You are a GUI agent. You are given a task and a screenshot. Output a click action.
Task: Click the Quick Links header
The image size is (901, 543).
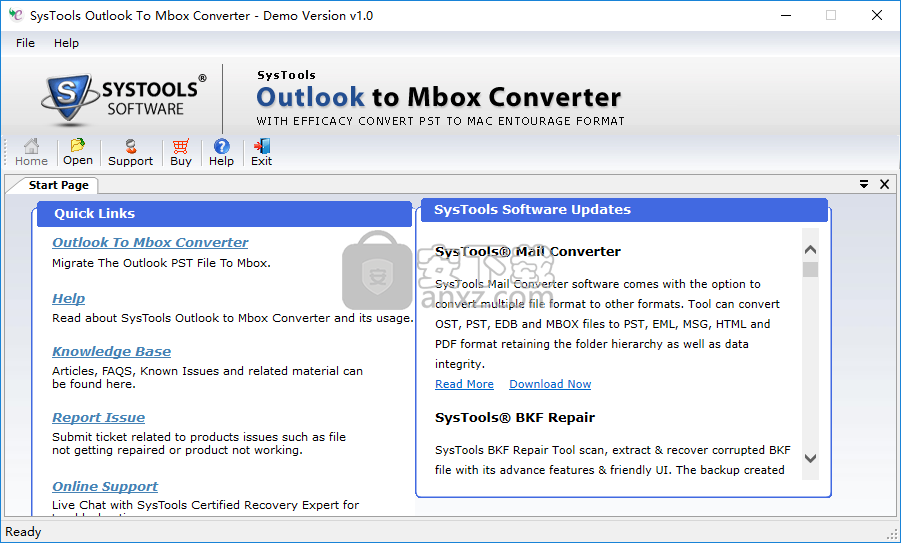[225, 214]
